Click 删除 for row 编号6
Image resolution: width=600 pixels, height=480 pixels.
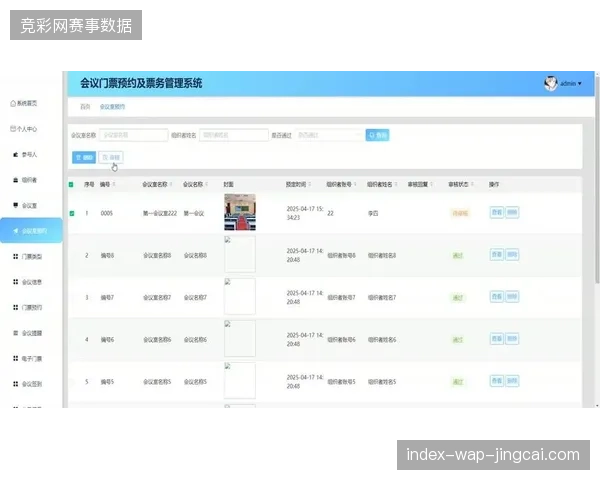click(x=512, y=339)
